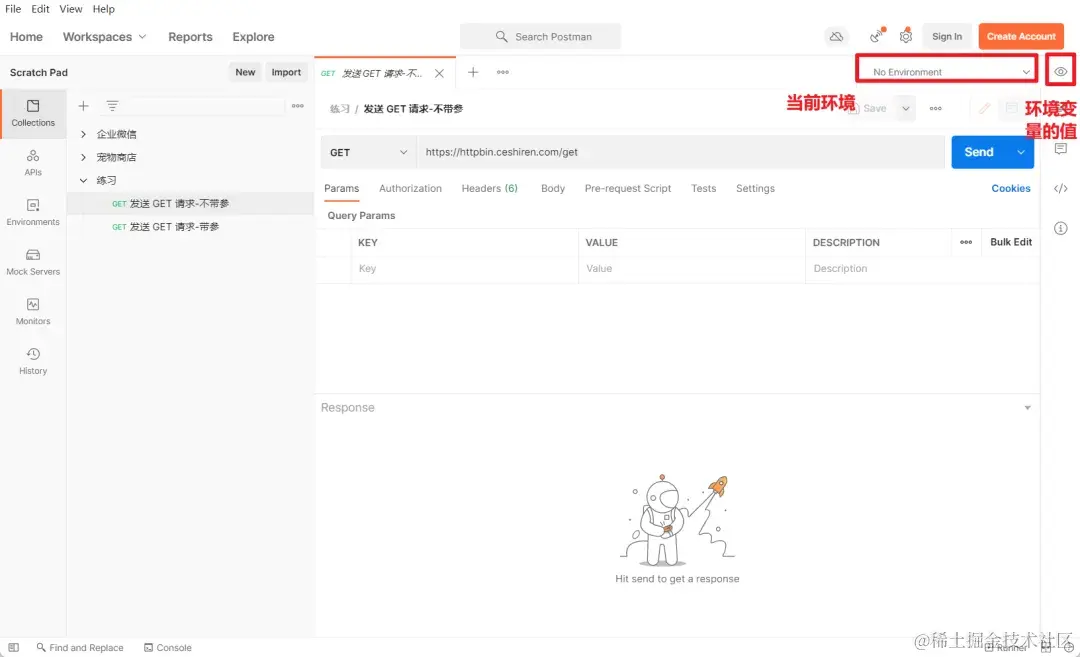Open the Mock Servers sidebar panel
The image size is (1080, 657).
pyautogui.click(x=33, y=262)
